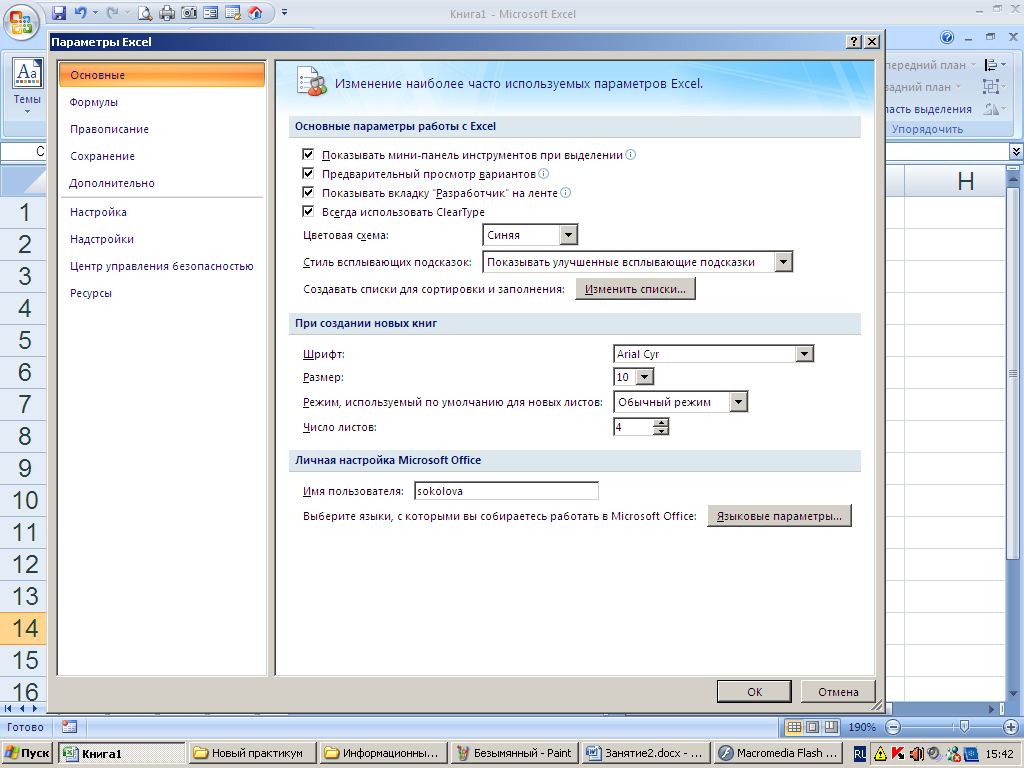
Task: Click the zoom slider handle
Action: (x=964, y=727)
